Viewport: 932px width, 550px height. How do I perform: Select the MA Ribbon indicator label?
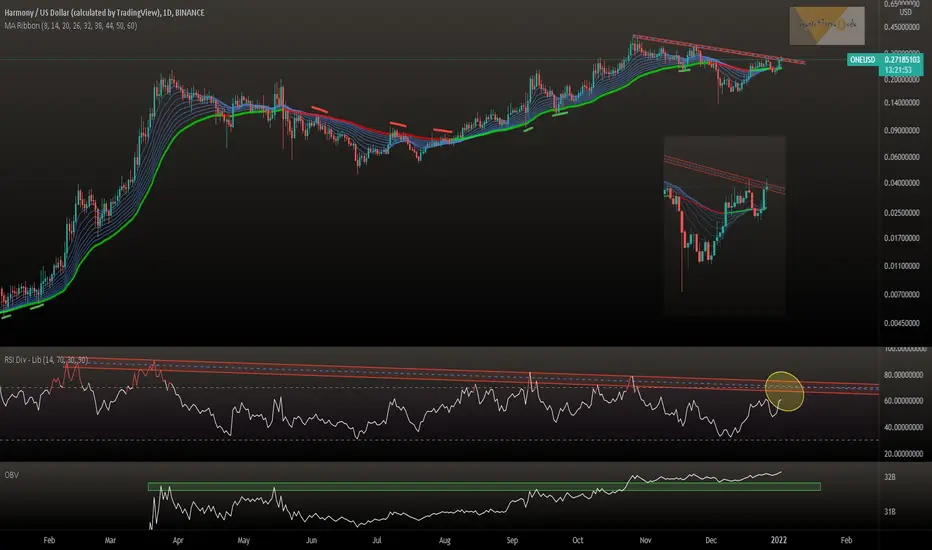click(71, 26)
